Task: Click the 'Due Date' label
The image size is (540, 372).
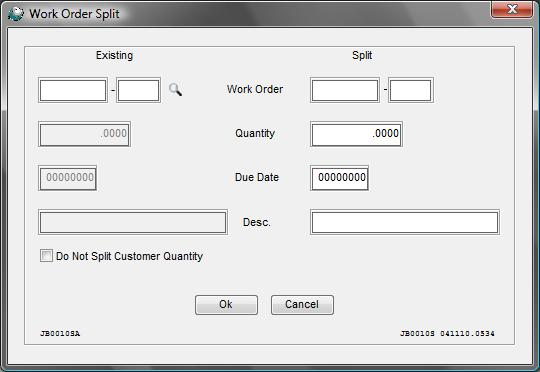Action: point(257,177)
